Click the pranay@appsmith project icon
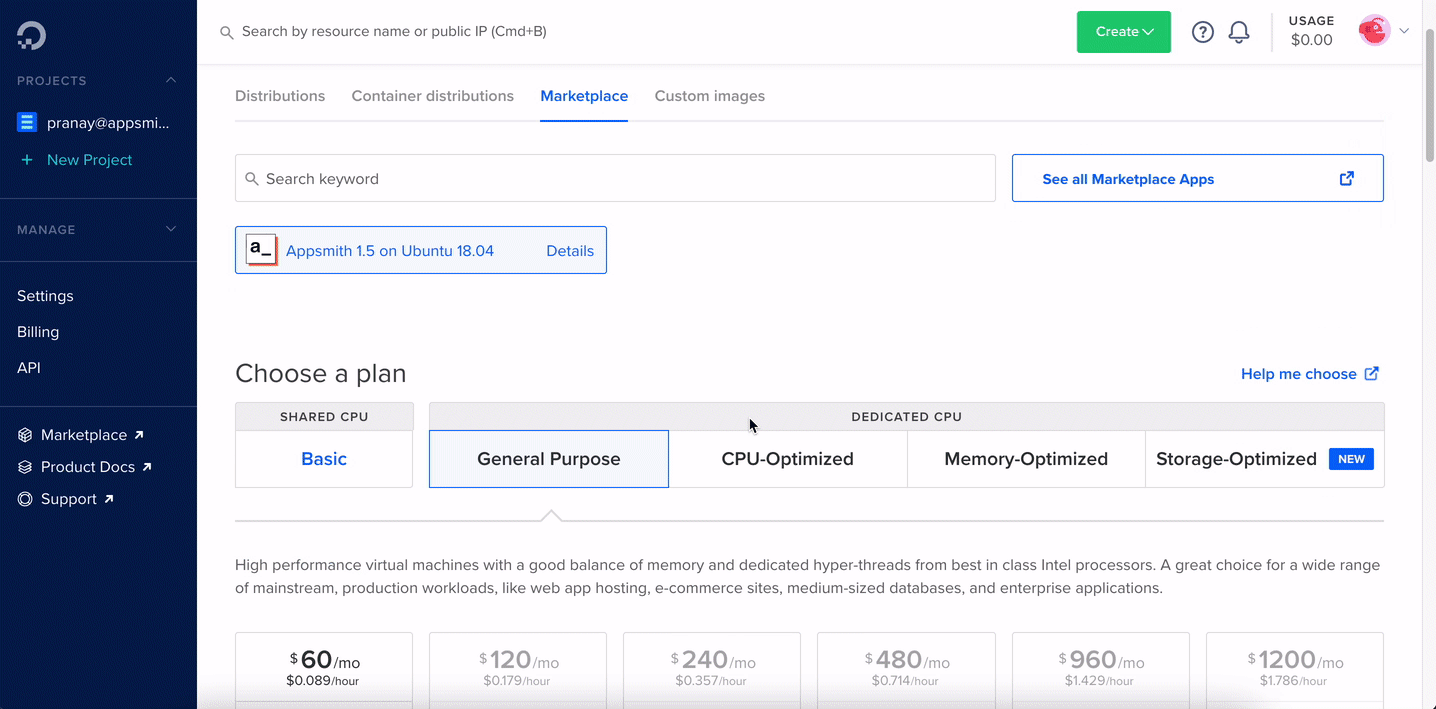This screenshot has width=1436, height=709. click(27, 123)
